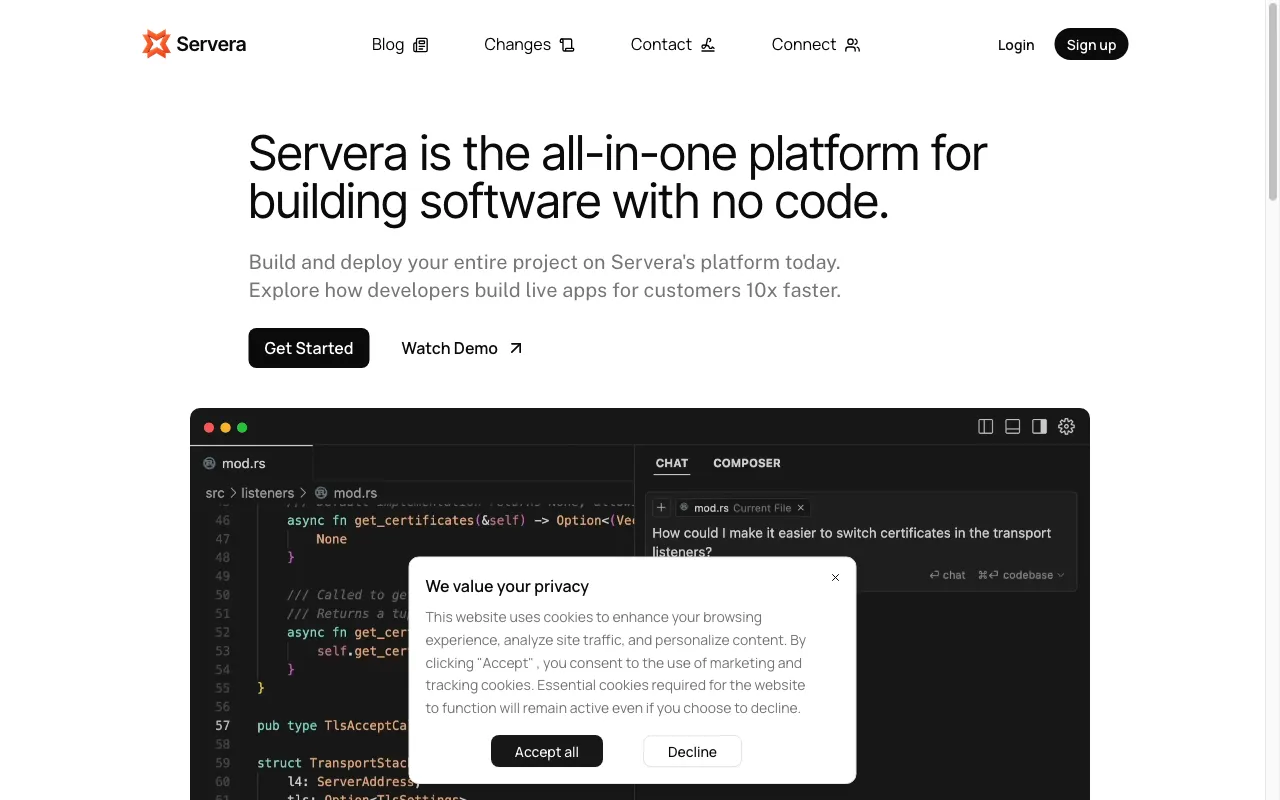
Task: Add context with the plus icon
Action: click(x=661, y=508)
